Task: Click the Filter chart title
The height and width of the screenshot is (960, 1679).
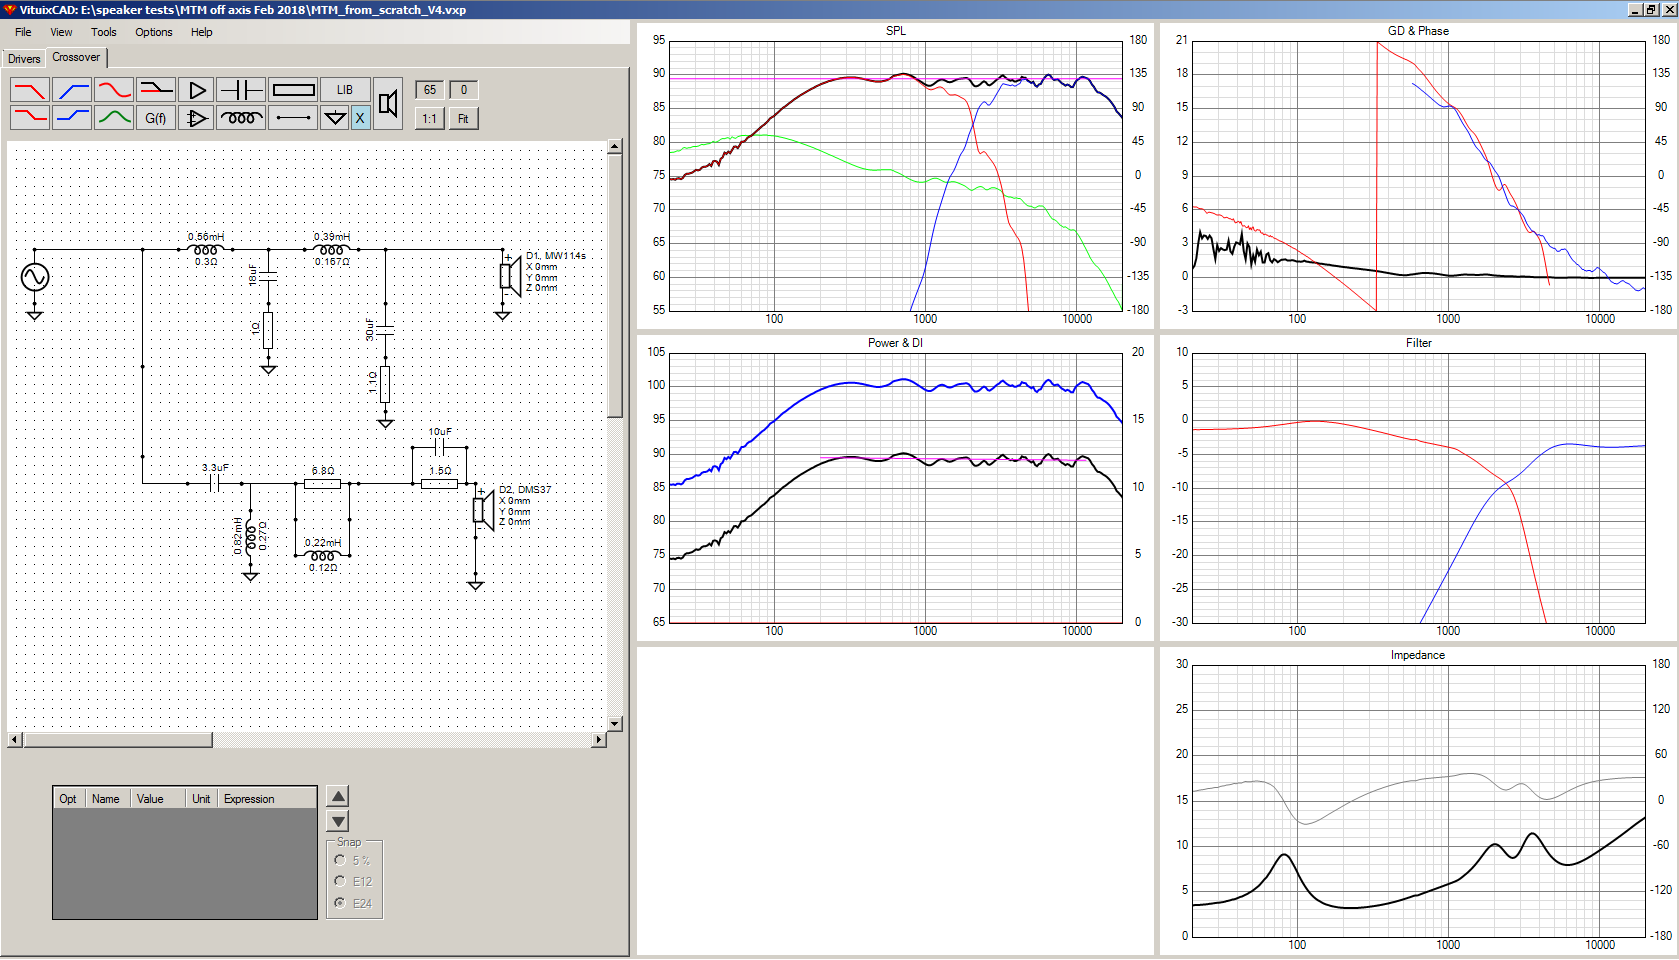Action: coord(1419,343)
